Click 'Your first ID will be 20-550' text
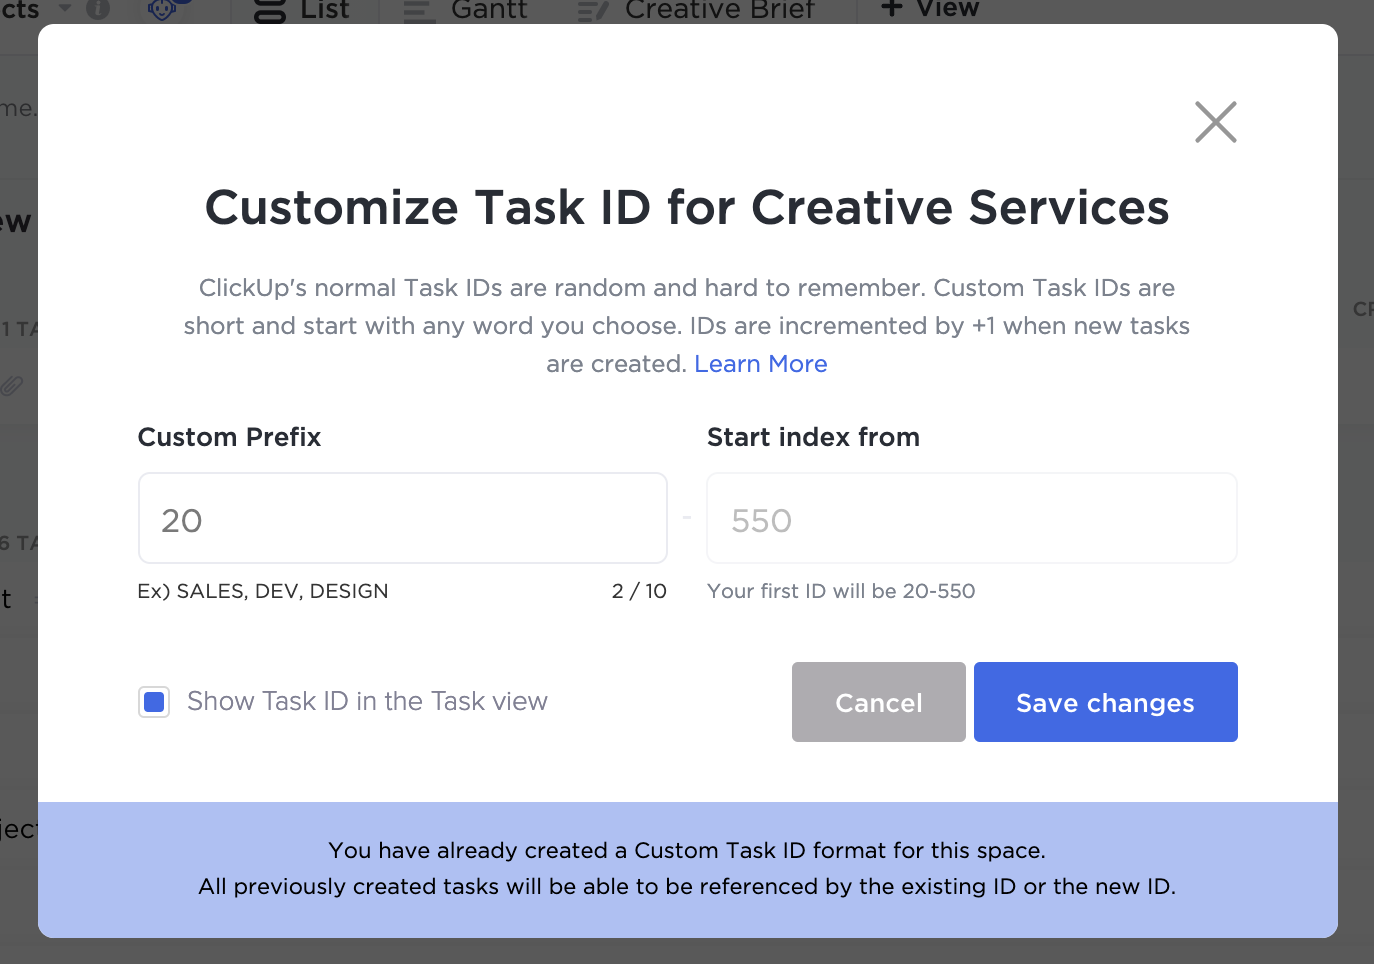The width and height of the screenshot is (1374, 964). tap(841, 591)
